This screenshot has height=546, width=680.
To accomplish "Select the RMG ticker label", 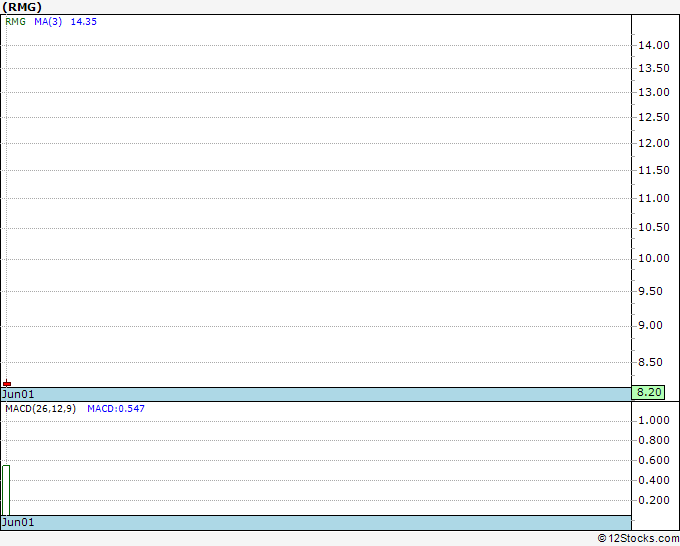I will coord(16,22).
